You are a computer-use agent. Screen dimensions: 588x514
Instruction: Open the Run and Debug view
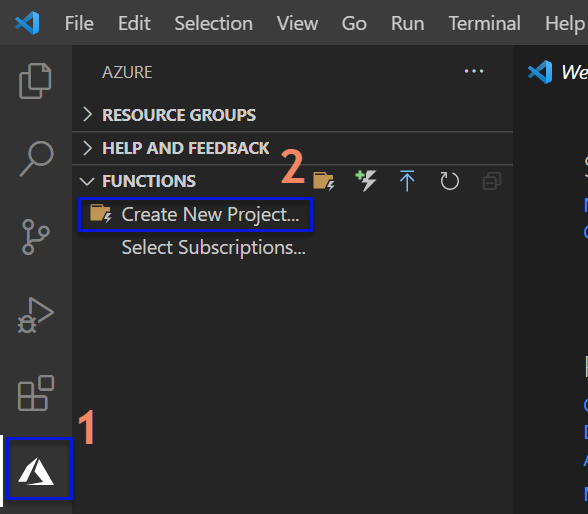click(x=36, y=315)
